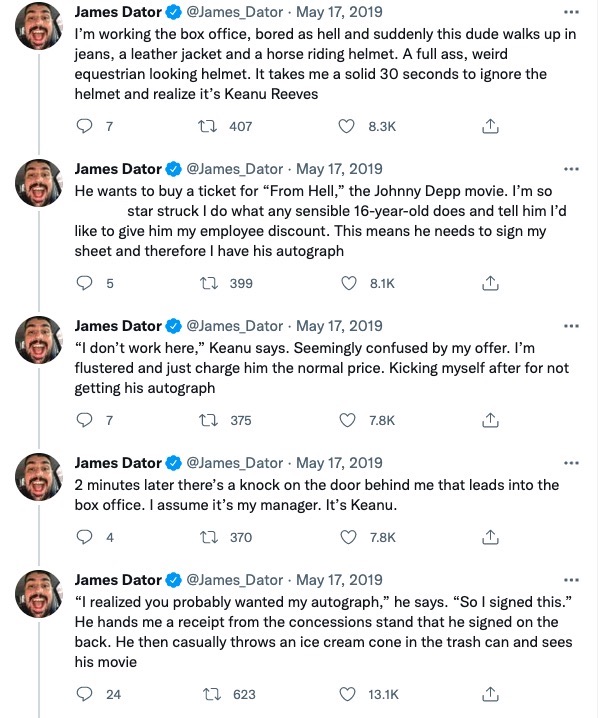
Task: Retweet the final tweet with 623 retweets
Action: pyautogui.click(x=212, y=694)
